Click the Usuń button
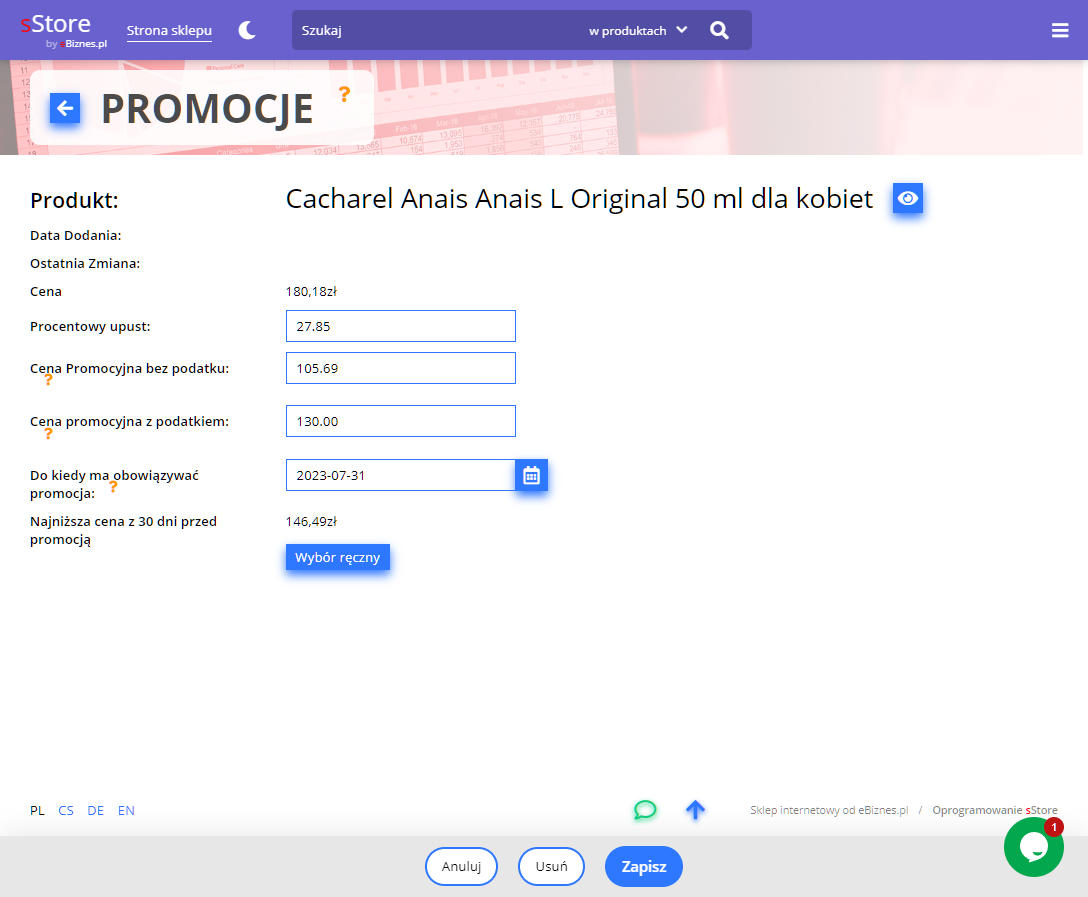 pyautogui.click(x=552, y=866)
